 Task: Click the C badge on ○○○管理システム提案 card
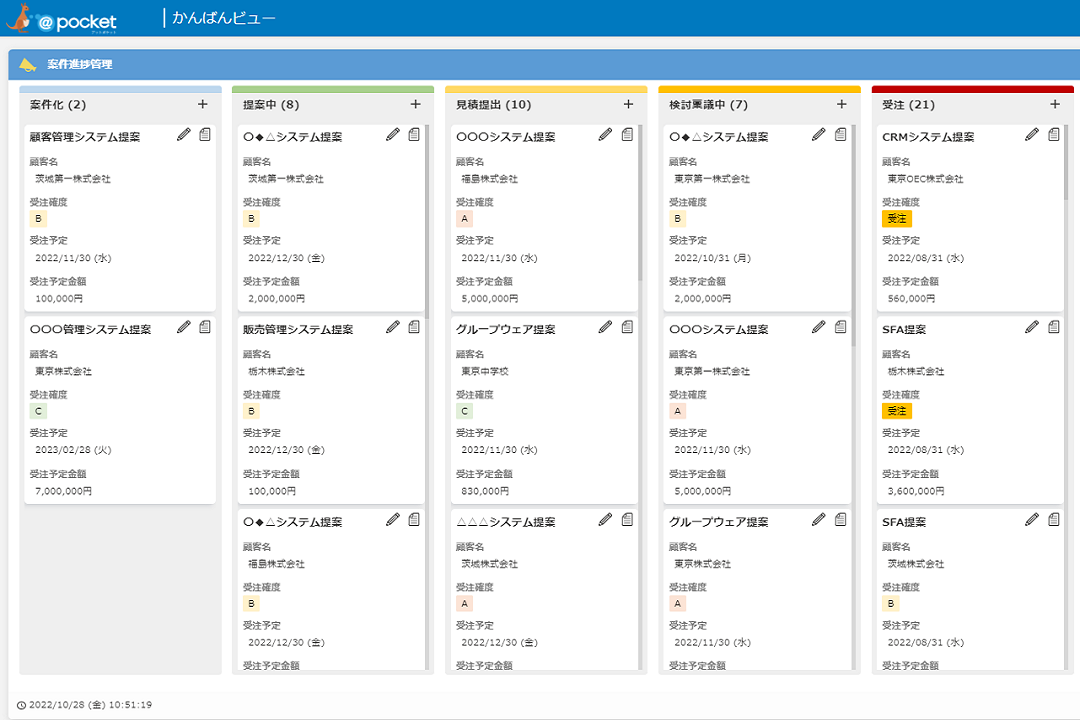coord(39,411)
